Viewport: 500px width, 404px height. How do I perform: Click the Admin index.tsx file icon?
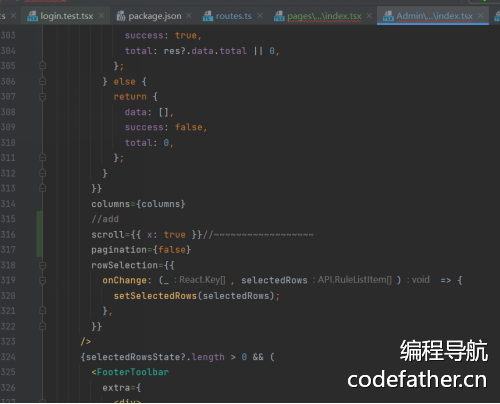click(x=388, y=16)
